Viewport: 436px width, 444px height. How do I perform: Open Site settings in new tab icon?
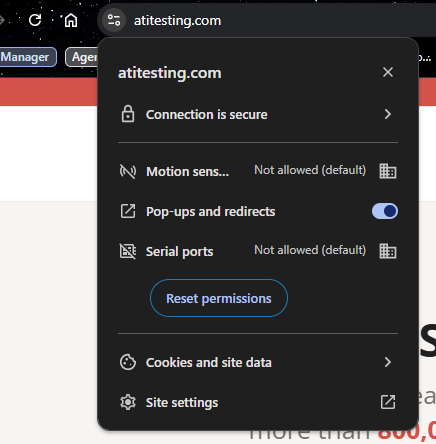point(388,402)
